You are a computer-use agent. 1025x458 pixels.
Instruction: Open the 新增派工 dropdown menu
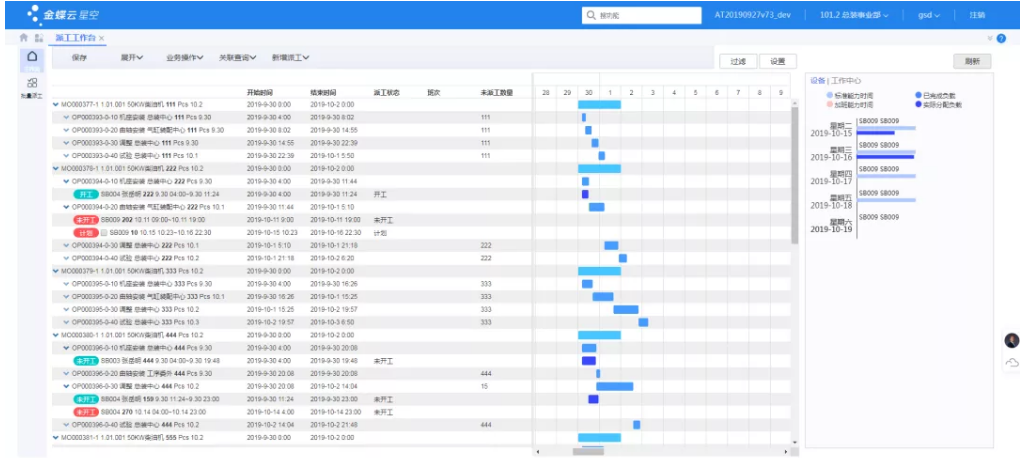pos(290,57)
